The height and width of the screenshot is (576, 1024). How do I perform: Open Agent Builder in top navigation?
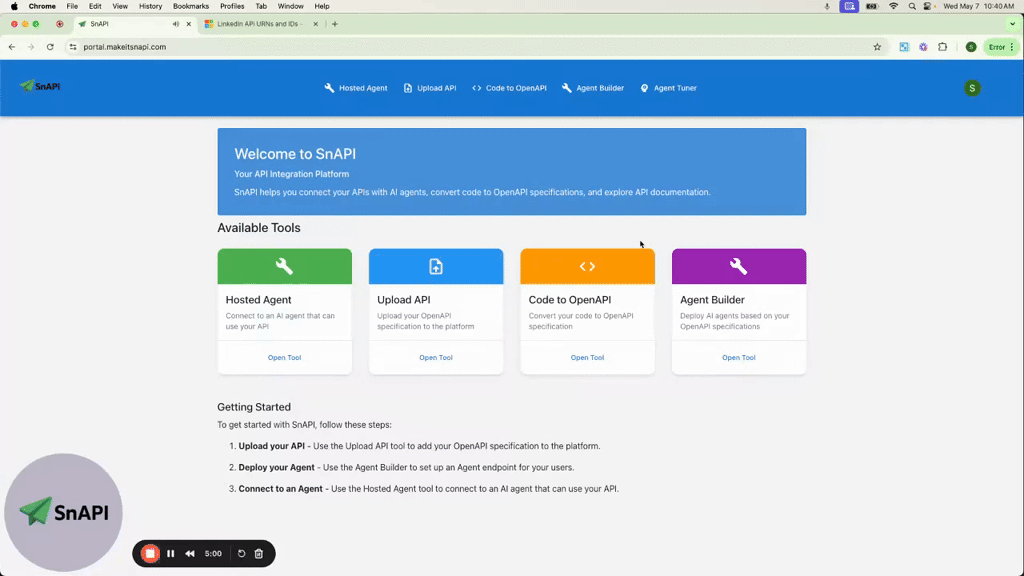[x=593, y=88]
